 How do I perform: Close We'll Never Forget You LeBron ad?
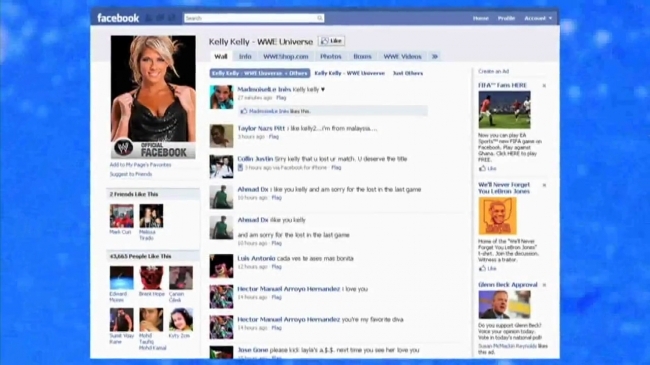click(x=544, y=185)
